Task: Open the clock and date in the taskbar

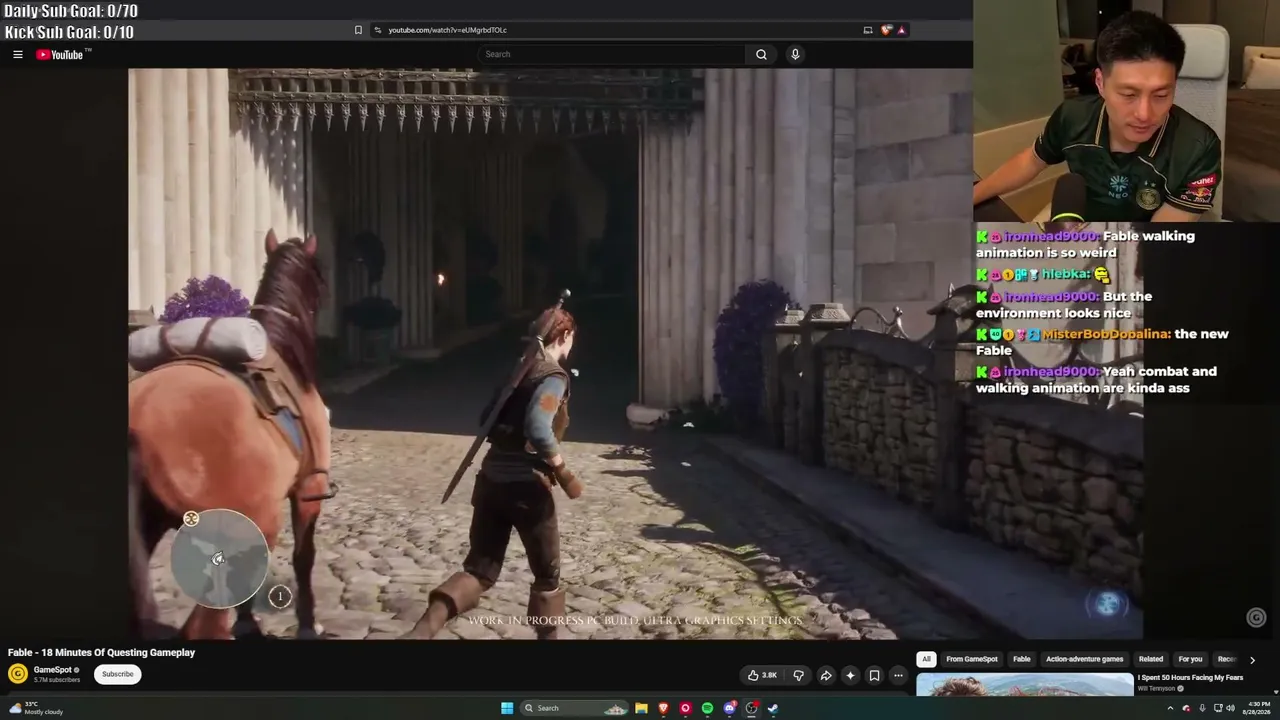Action: click(x=1258, y=708)
